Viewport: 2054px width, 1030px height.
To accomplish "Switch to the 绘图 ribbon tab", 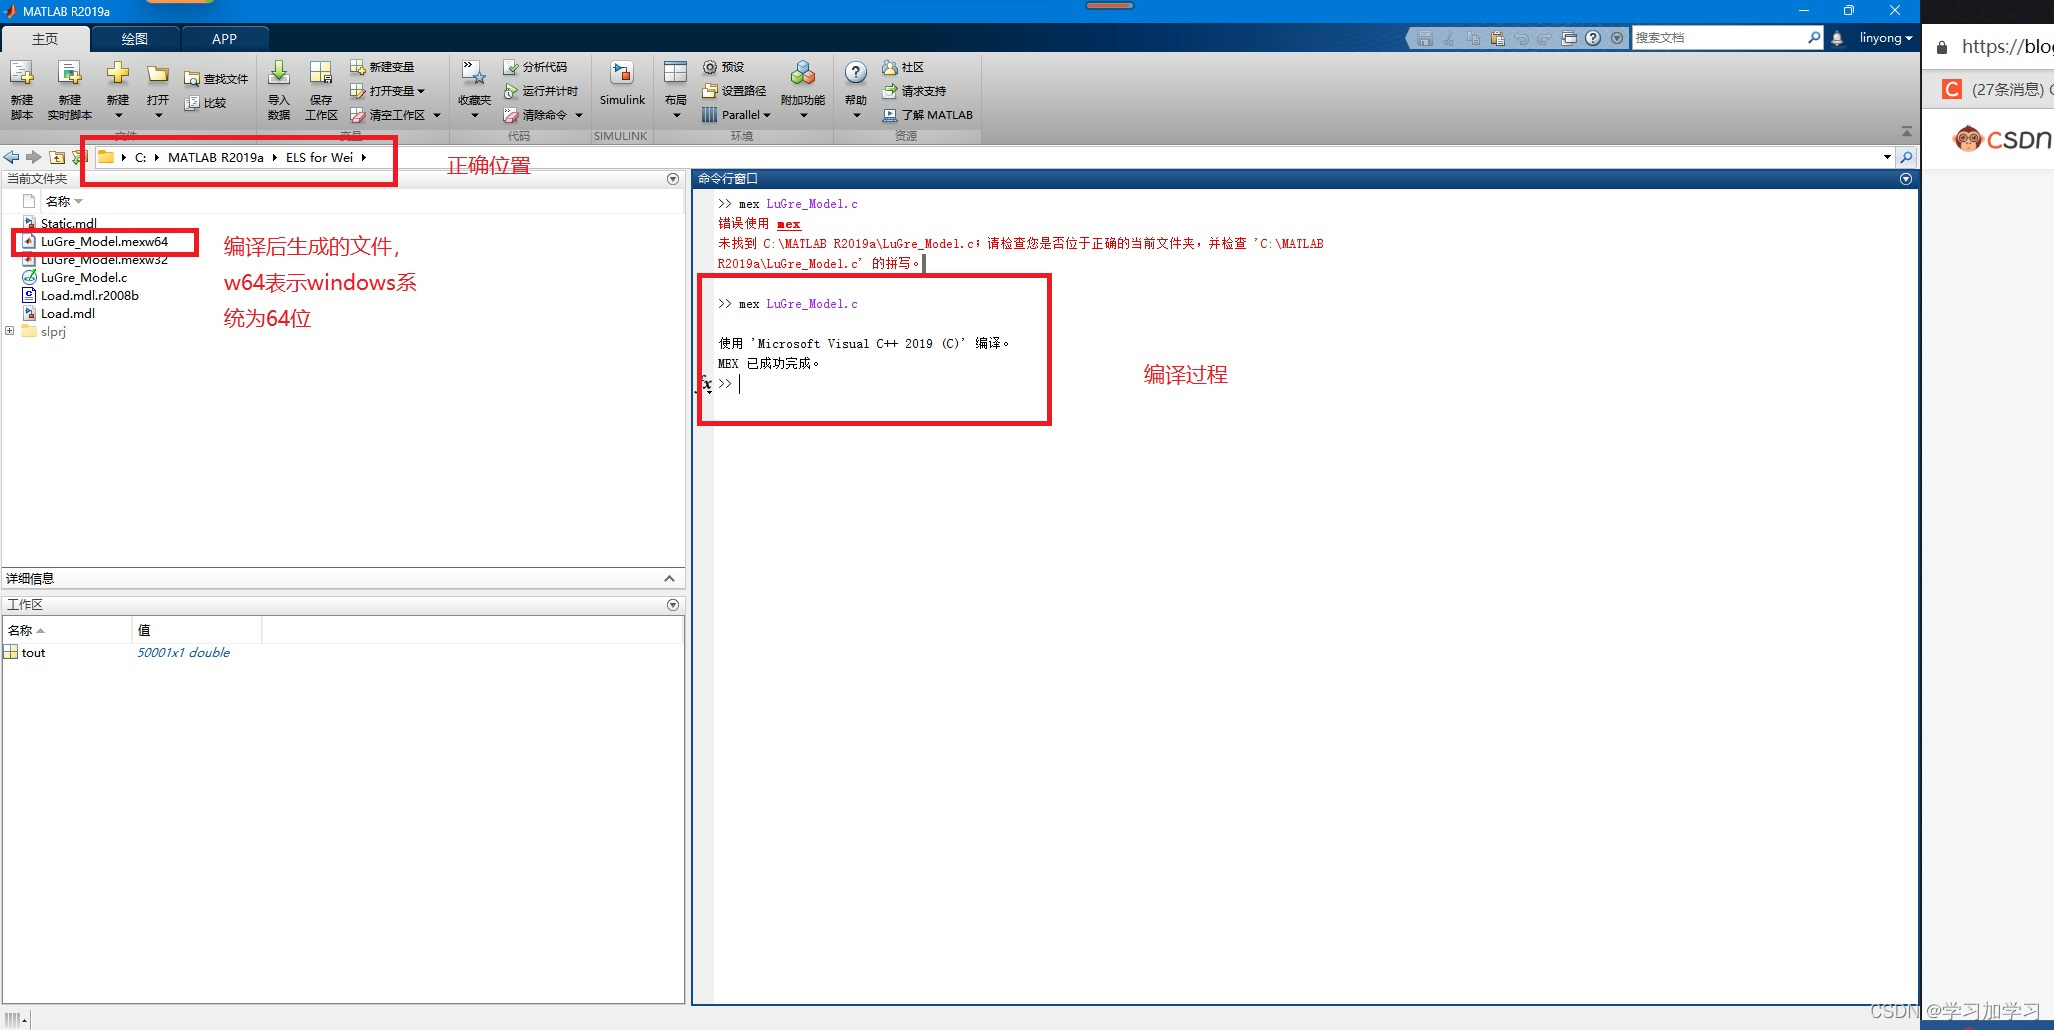I will click(x=133, y=38).
